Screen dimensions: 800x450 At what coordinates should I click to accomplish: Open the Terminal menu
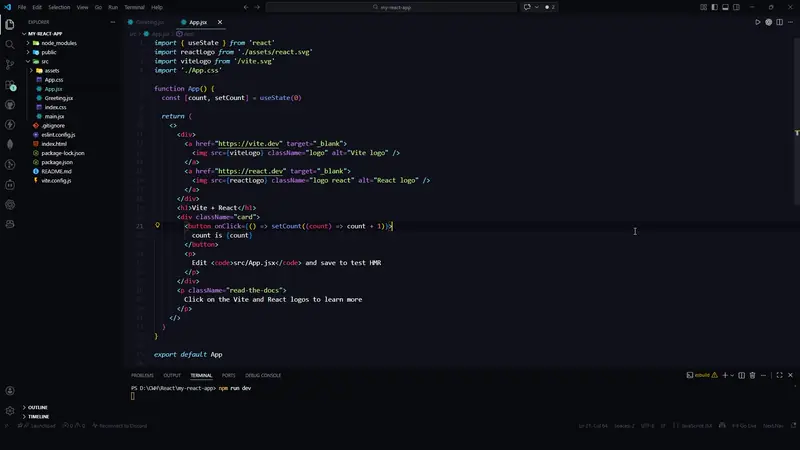[134, 7]
